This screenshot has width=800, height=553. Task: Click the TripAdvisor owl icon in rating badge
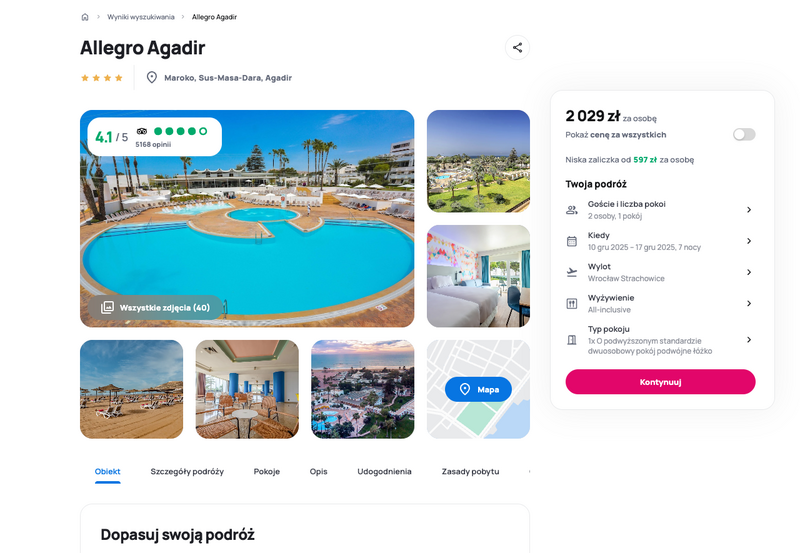(142, 131)
